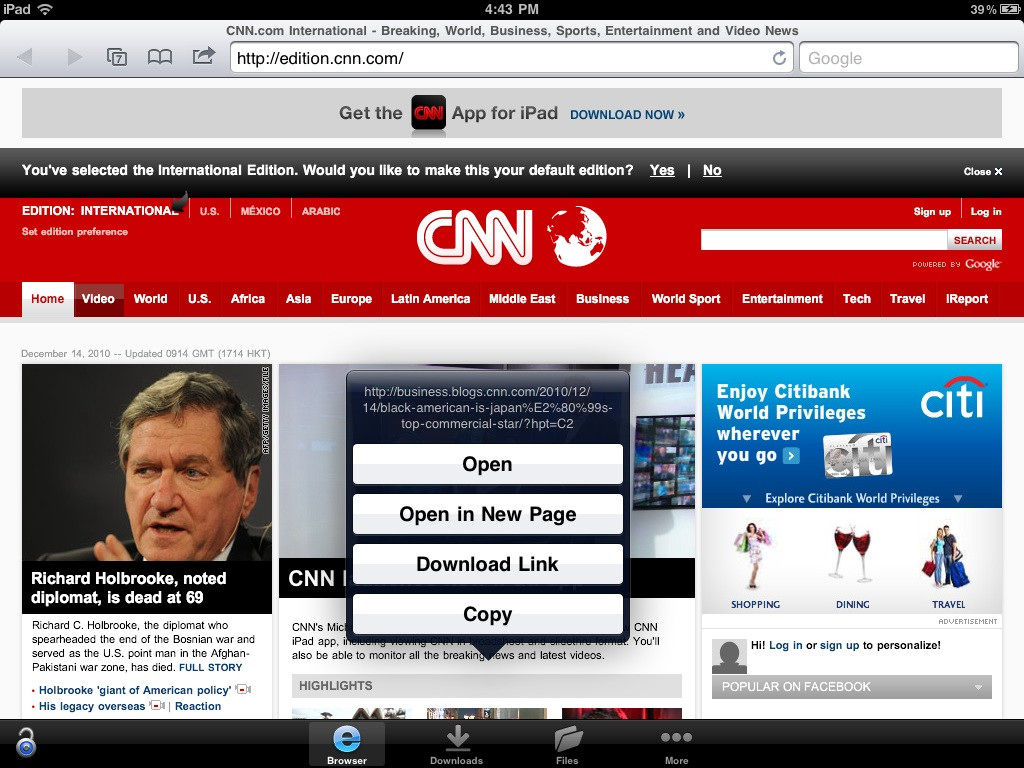Screen dimensions: 1024x768
Task: Switch to the Downloads tab
Action: (x=456, y=744)
